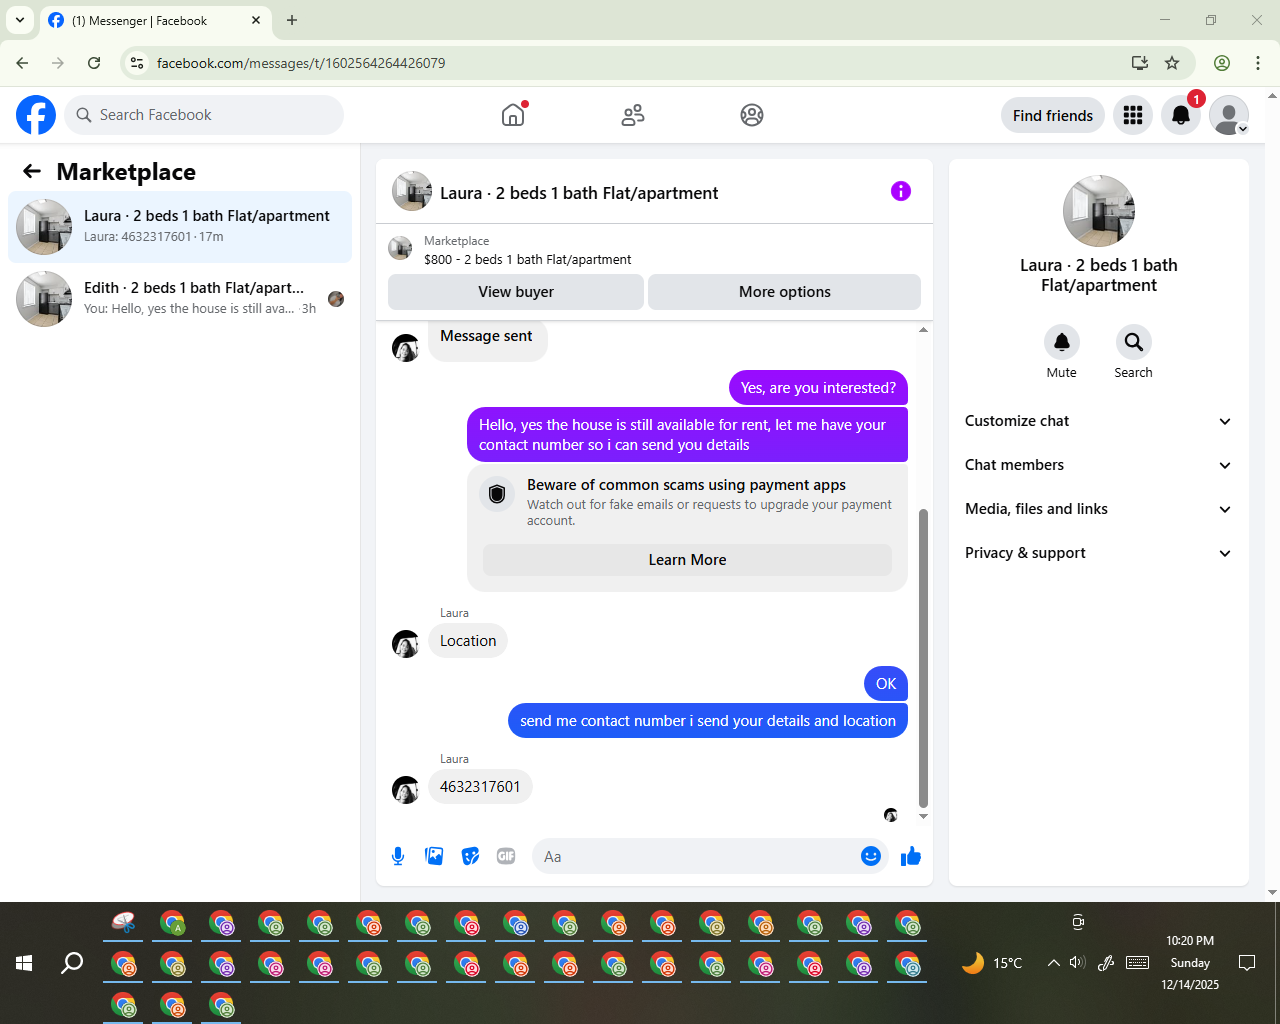
Task: Click the address bar URL
Action: click(x=301, y=63)
